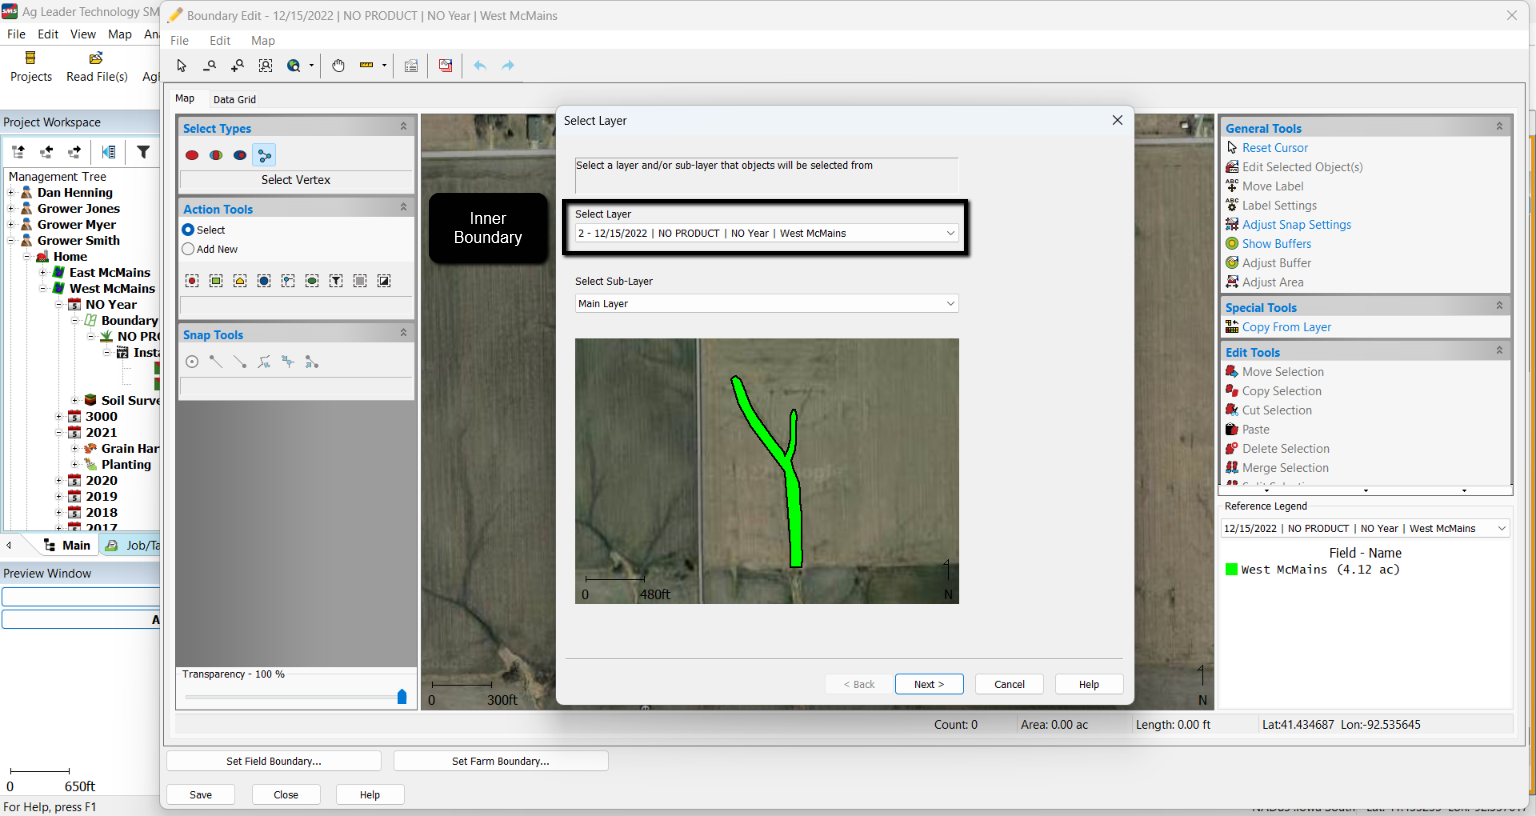Click the filter funnel icon in Project Workspace

tap(143, 152)
